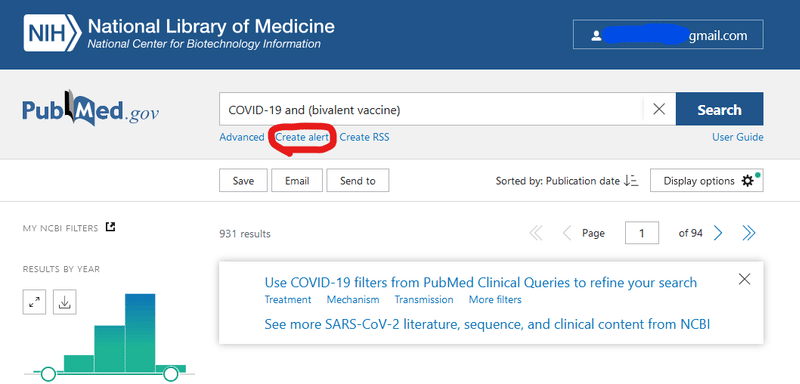This screenshot has width=800, height=384.
Task: Click the left handle of year slider
Action: [48, 374]
